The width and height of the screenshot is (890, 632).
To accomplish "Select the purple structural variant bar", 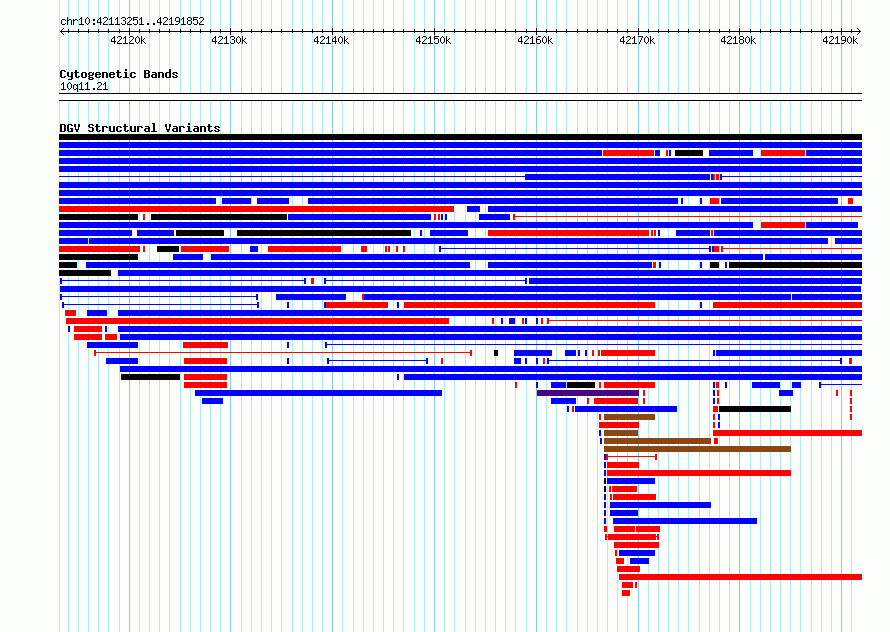I will pyautogui.click(x=588, y=393).
